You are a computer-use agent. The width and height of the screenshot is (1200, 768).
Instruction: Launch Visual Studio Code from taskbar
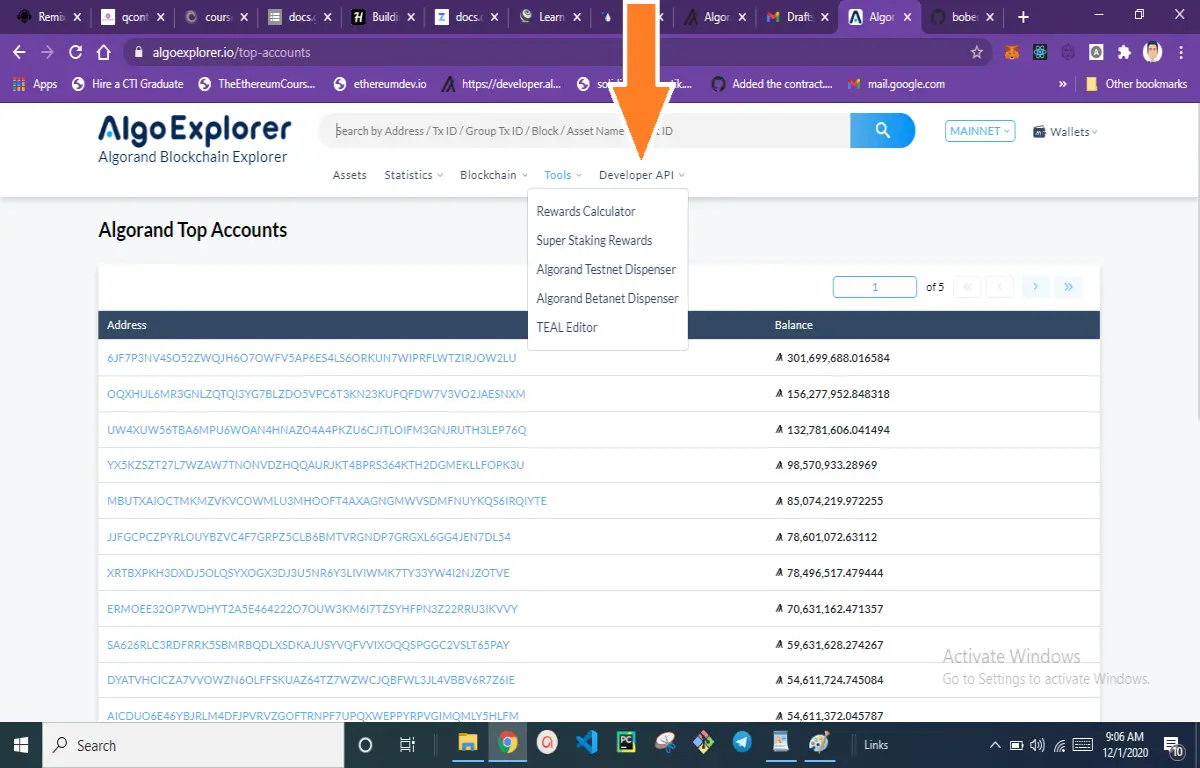[x=587, y=744]
